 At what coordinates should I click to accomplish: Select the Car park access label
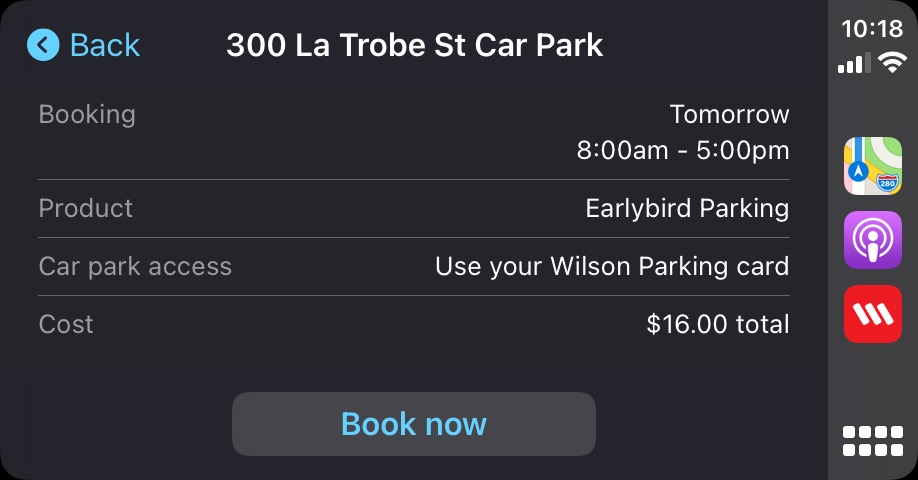(x=135, y=266)
